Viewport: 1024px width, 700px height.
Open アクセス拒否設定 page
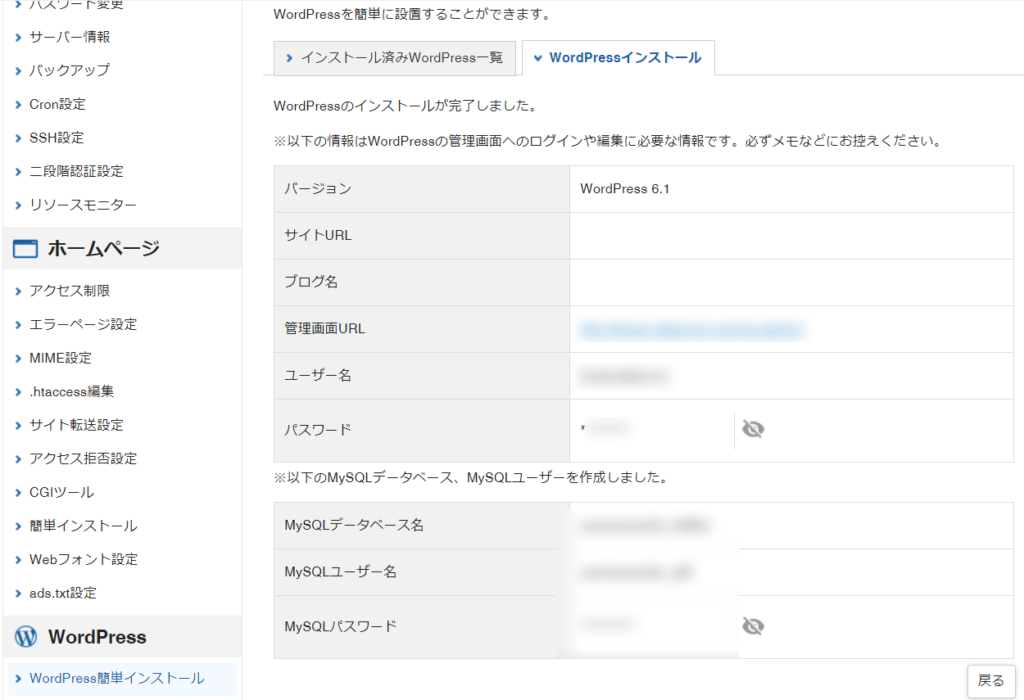coord(84,458)
